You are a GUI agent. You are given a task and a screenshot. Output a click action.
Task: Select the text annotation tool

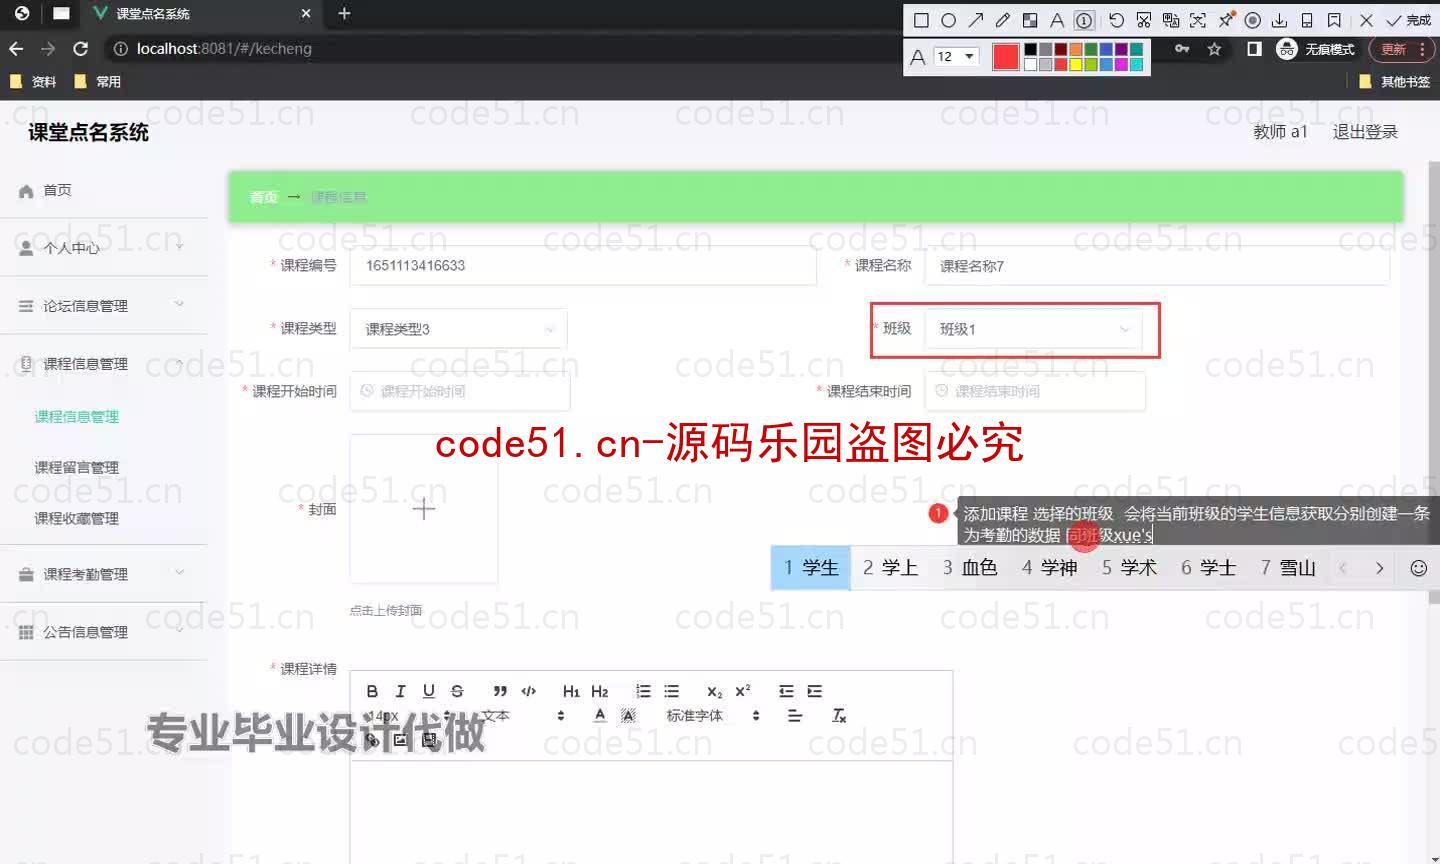pyautogui.click(x=1056, y=20)
